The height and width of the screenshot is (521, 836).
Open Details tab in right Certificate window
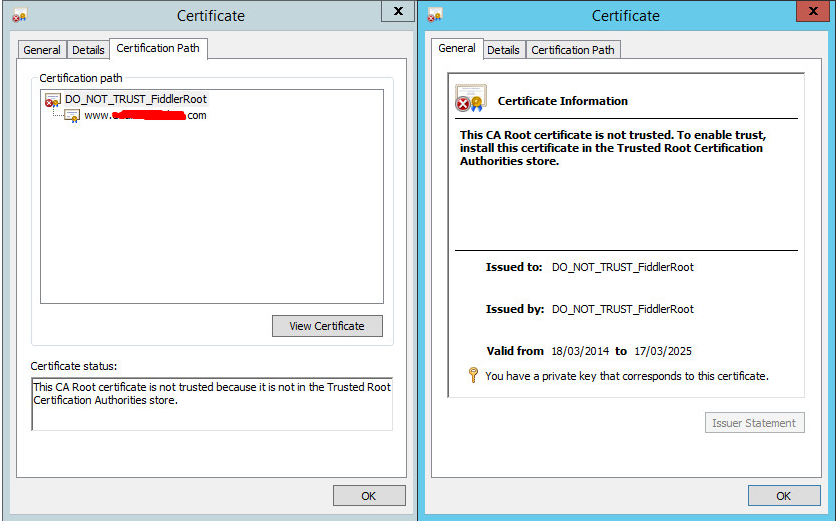pyautogui.click(x=503, y=50)
